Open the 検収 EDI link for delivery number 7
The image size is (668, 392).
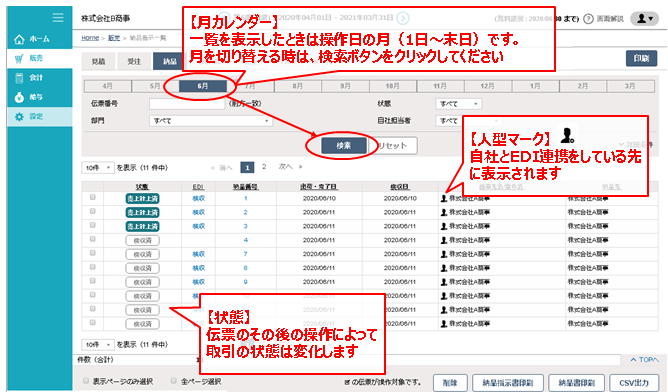(x=199, y=254)
